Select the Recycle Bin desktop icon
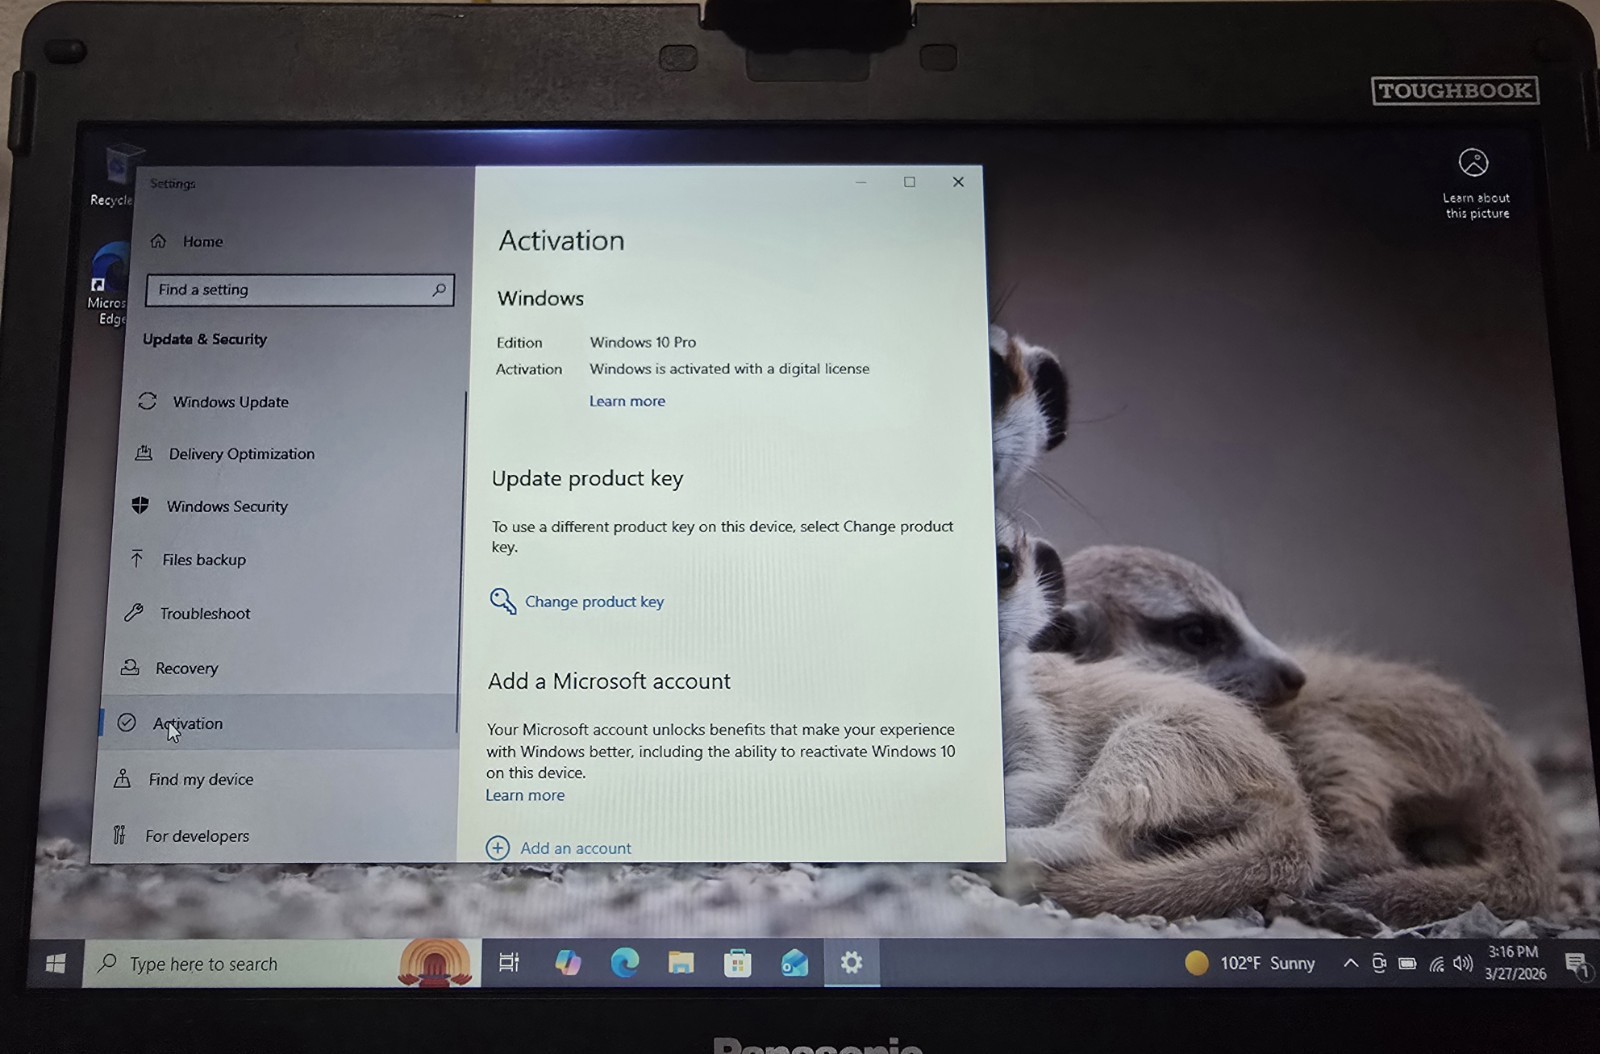Viewport: 1600px width, 1054px height. 115,175
